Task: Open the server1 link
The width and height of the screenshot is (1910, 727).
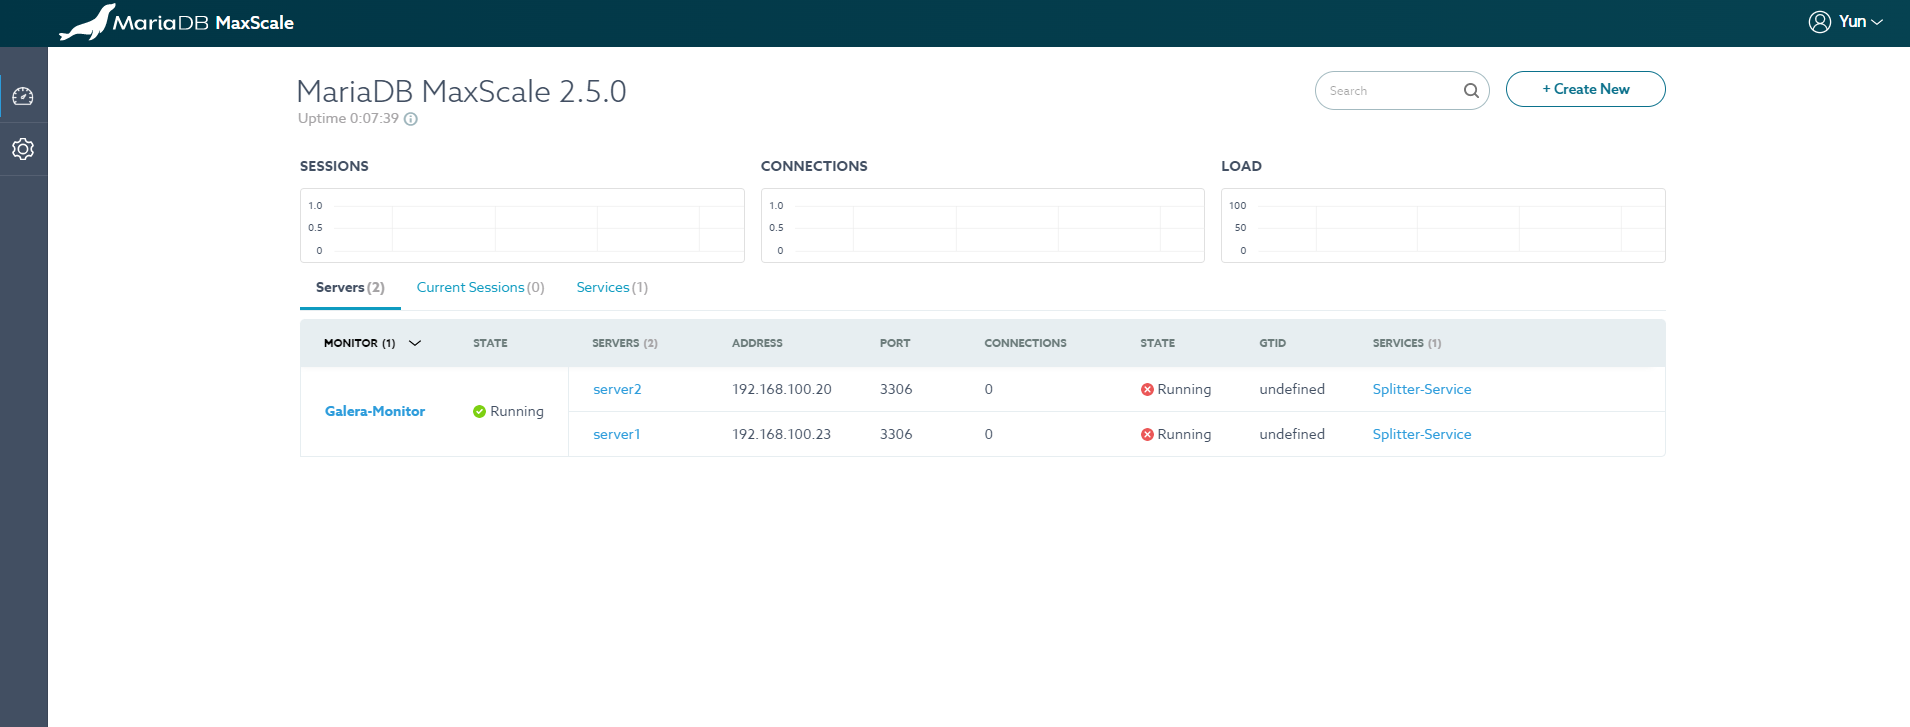Action: tap(617, 434)
